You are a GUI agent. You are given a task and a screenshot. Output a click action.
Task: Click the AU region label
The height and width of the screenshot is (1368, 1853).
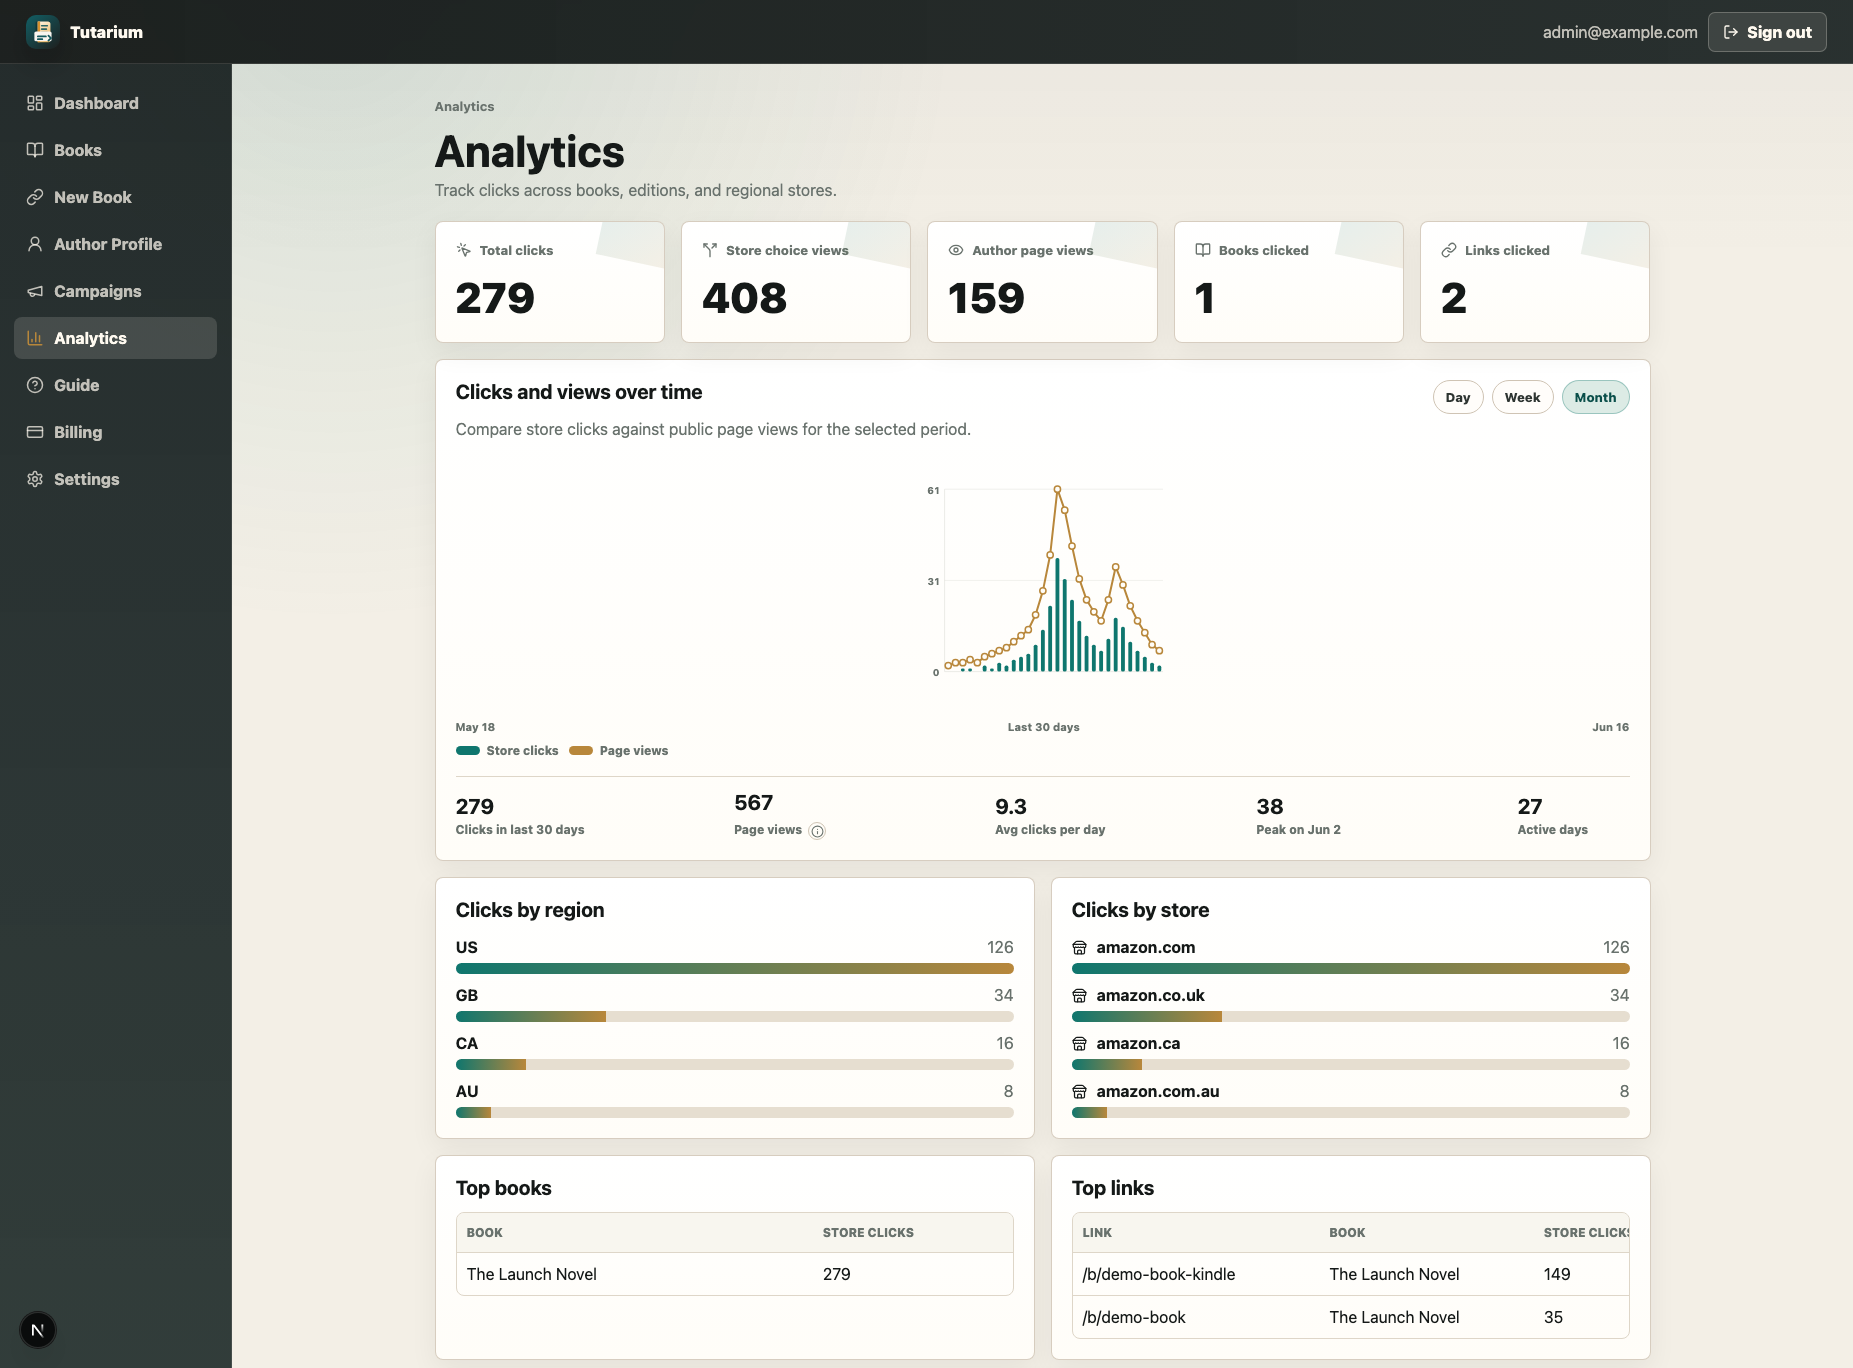(x=467, y=1092)
